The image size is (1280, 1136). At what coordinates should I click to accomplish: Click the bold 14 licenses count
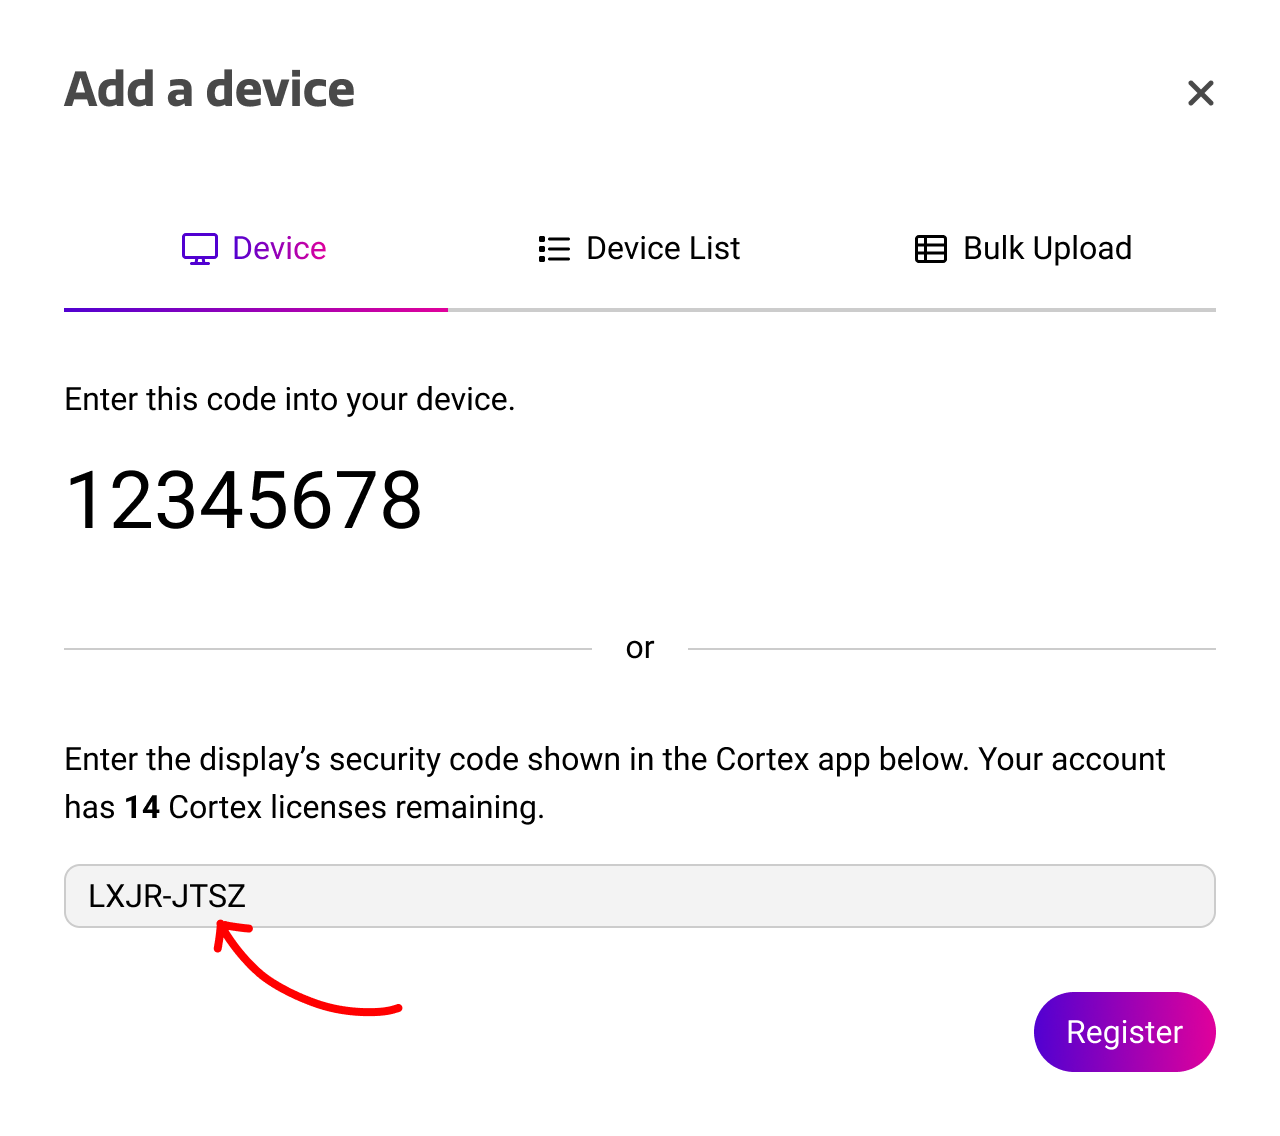click(x=142, y=807)
